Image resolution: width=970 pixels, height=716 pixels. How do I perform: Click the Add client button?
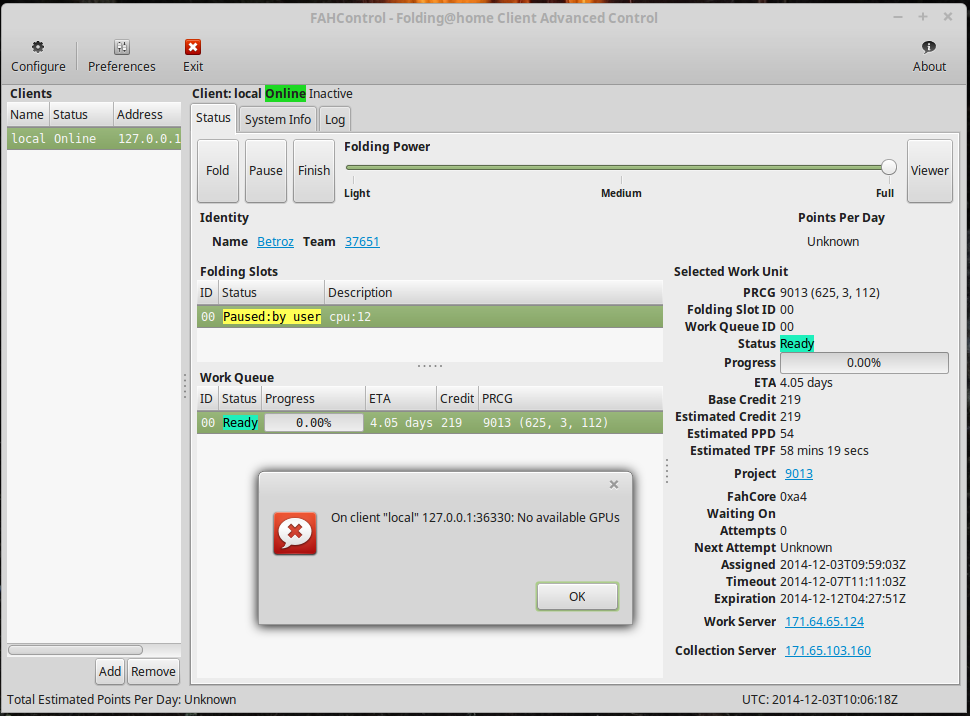[x=110, y=671]
